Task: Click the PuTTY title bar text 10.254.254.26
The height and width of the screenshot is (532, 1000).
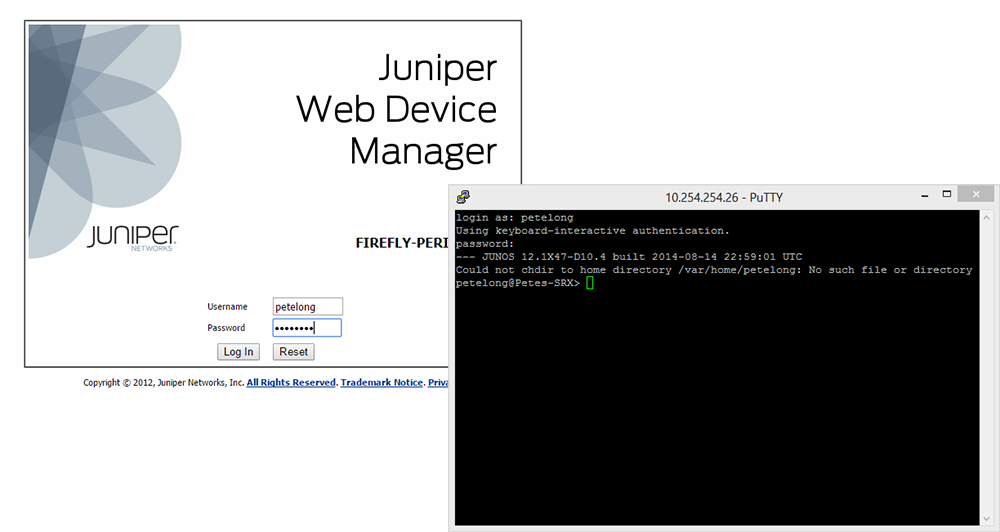Action: (x=701, y=198)
